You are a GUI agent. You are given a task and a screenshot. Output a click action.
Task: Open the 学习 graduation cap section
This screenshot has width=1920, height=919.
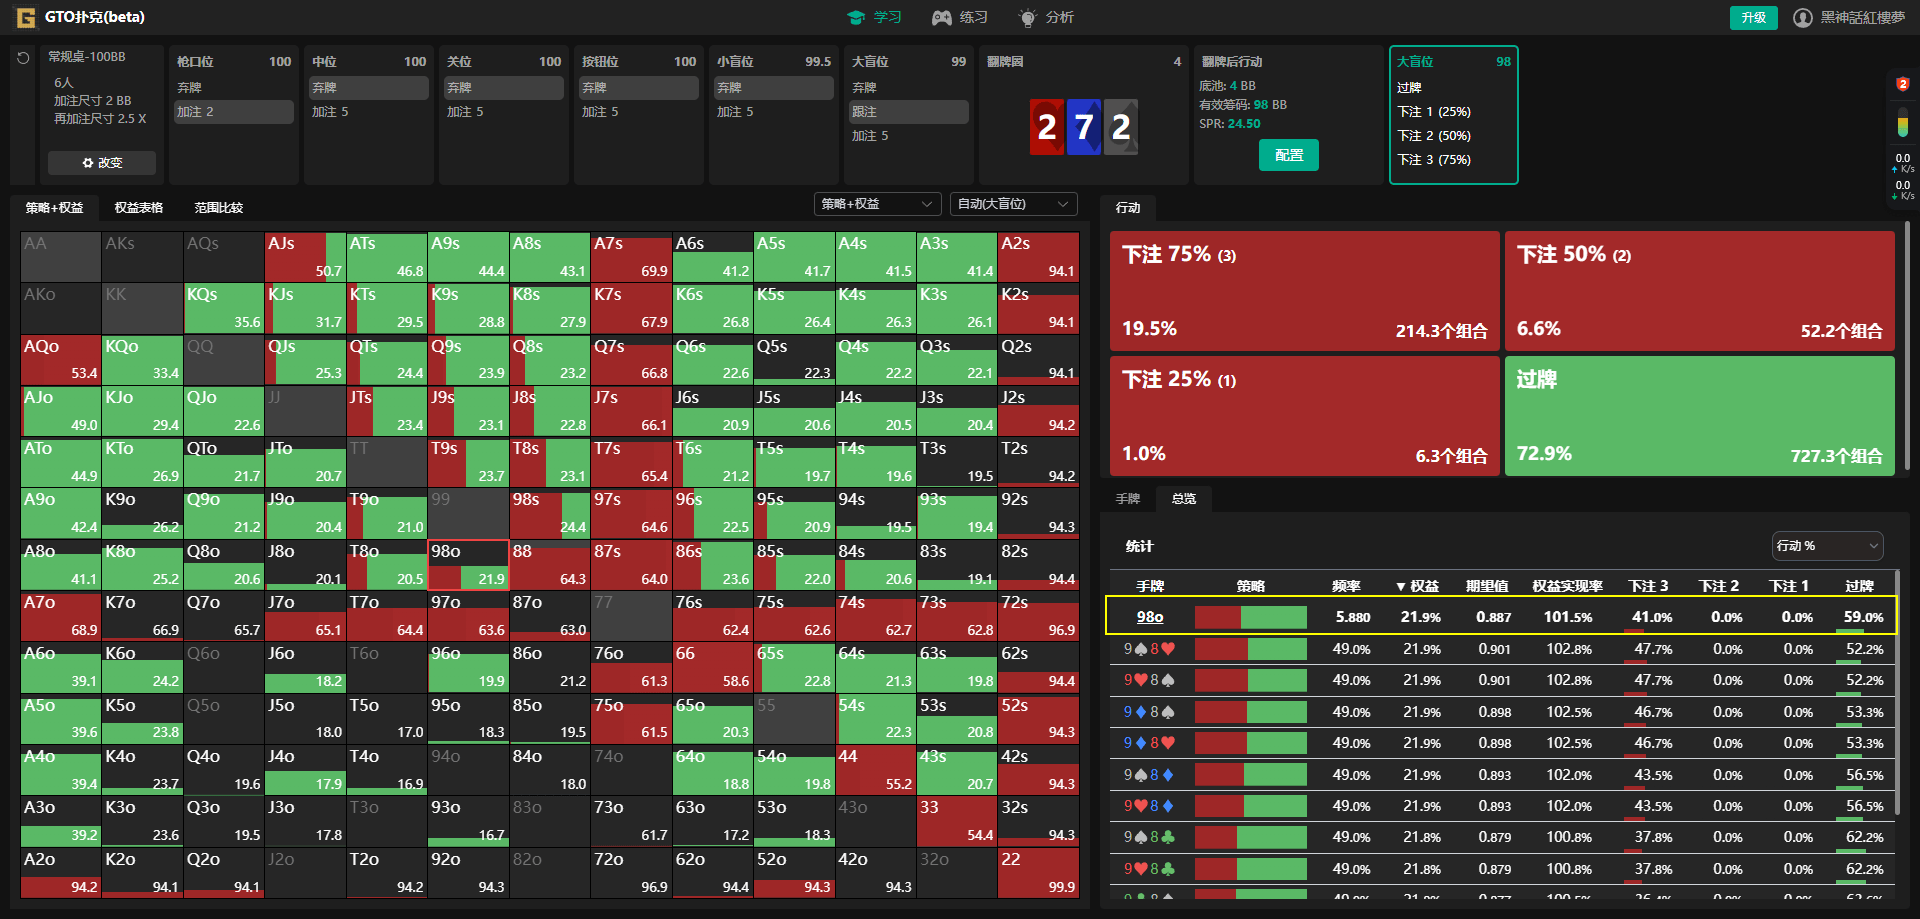click(874, 17)
